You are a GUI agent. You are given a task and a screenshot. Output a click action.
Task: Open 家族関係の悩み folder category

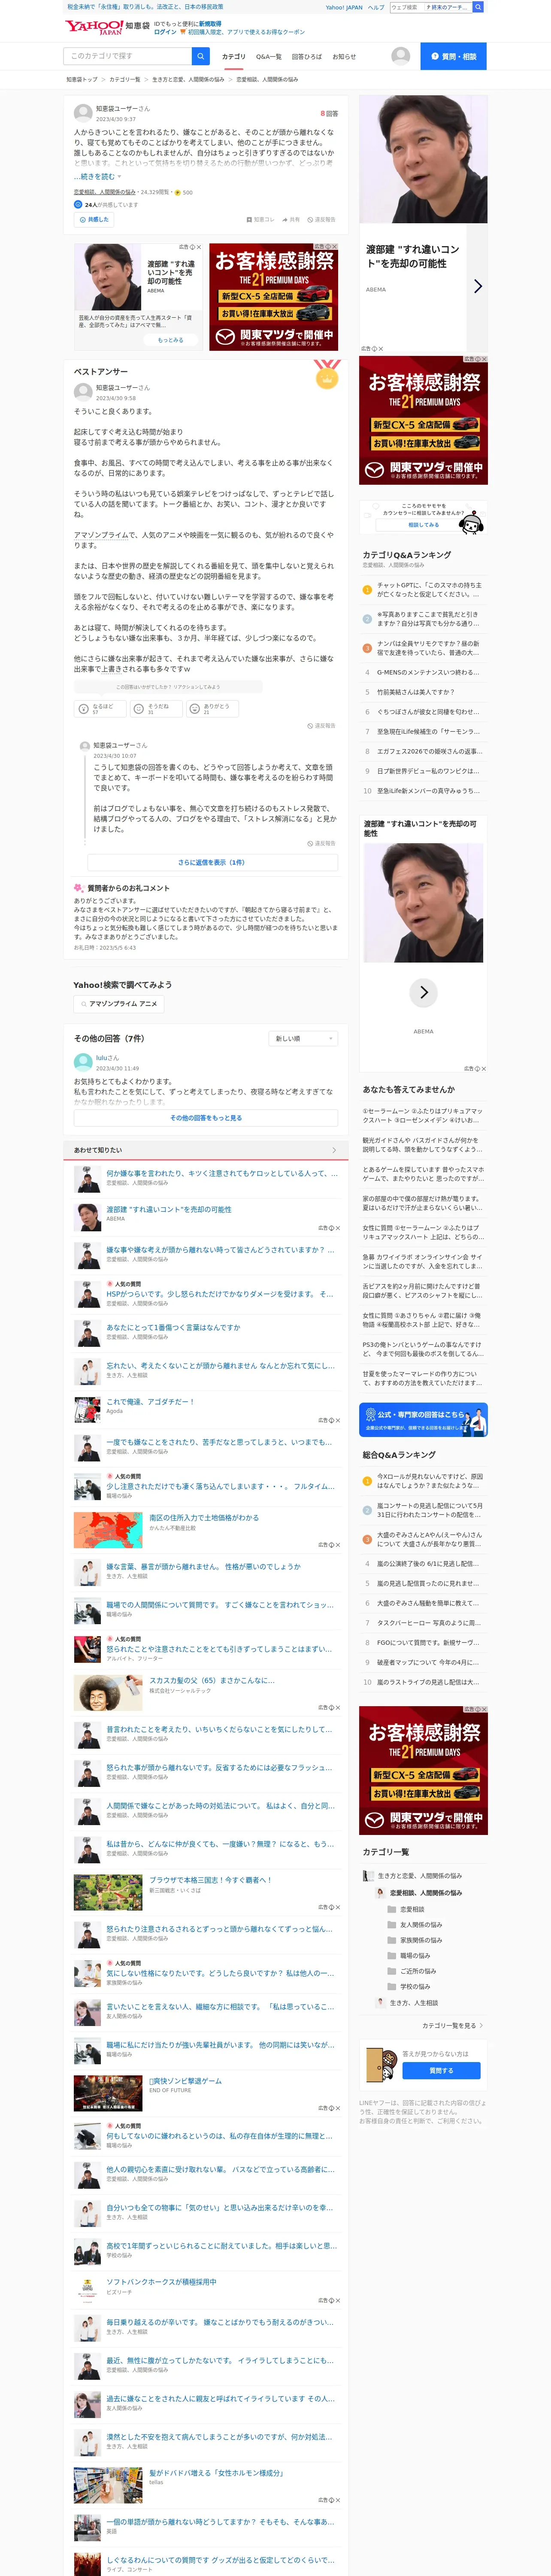pos(415,1940)
